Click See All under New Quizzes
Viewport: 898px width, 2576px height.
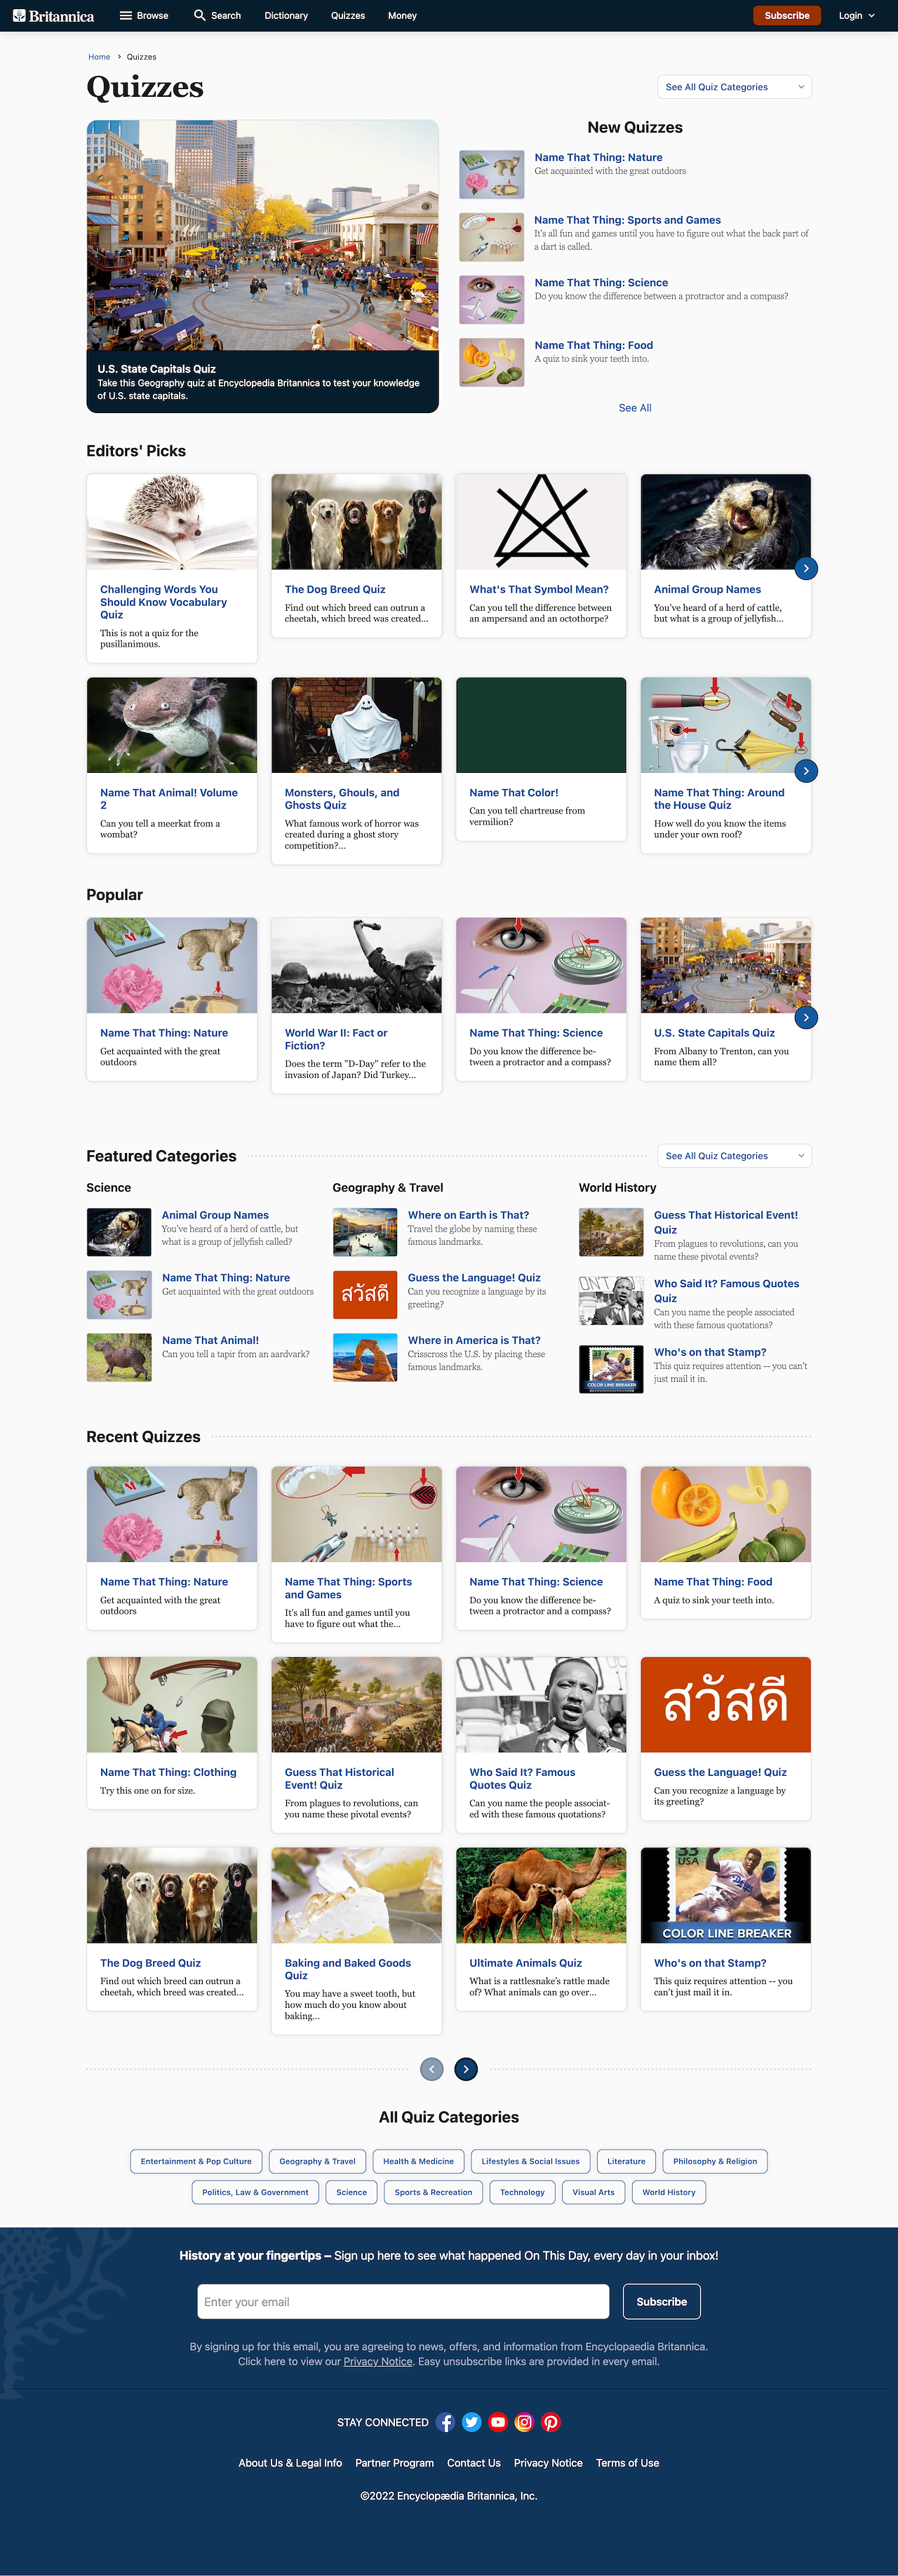tap(635, 408)
